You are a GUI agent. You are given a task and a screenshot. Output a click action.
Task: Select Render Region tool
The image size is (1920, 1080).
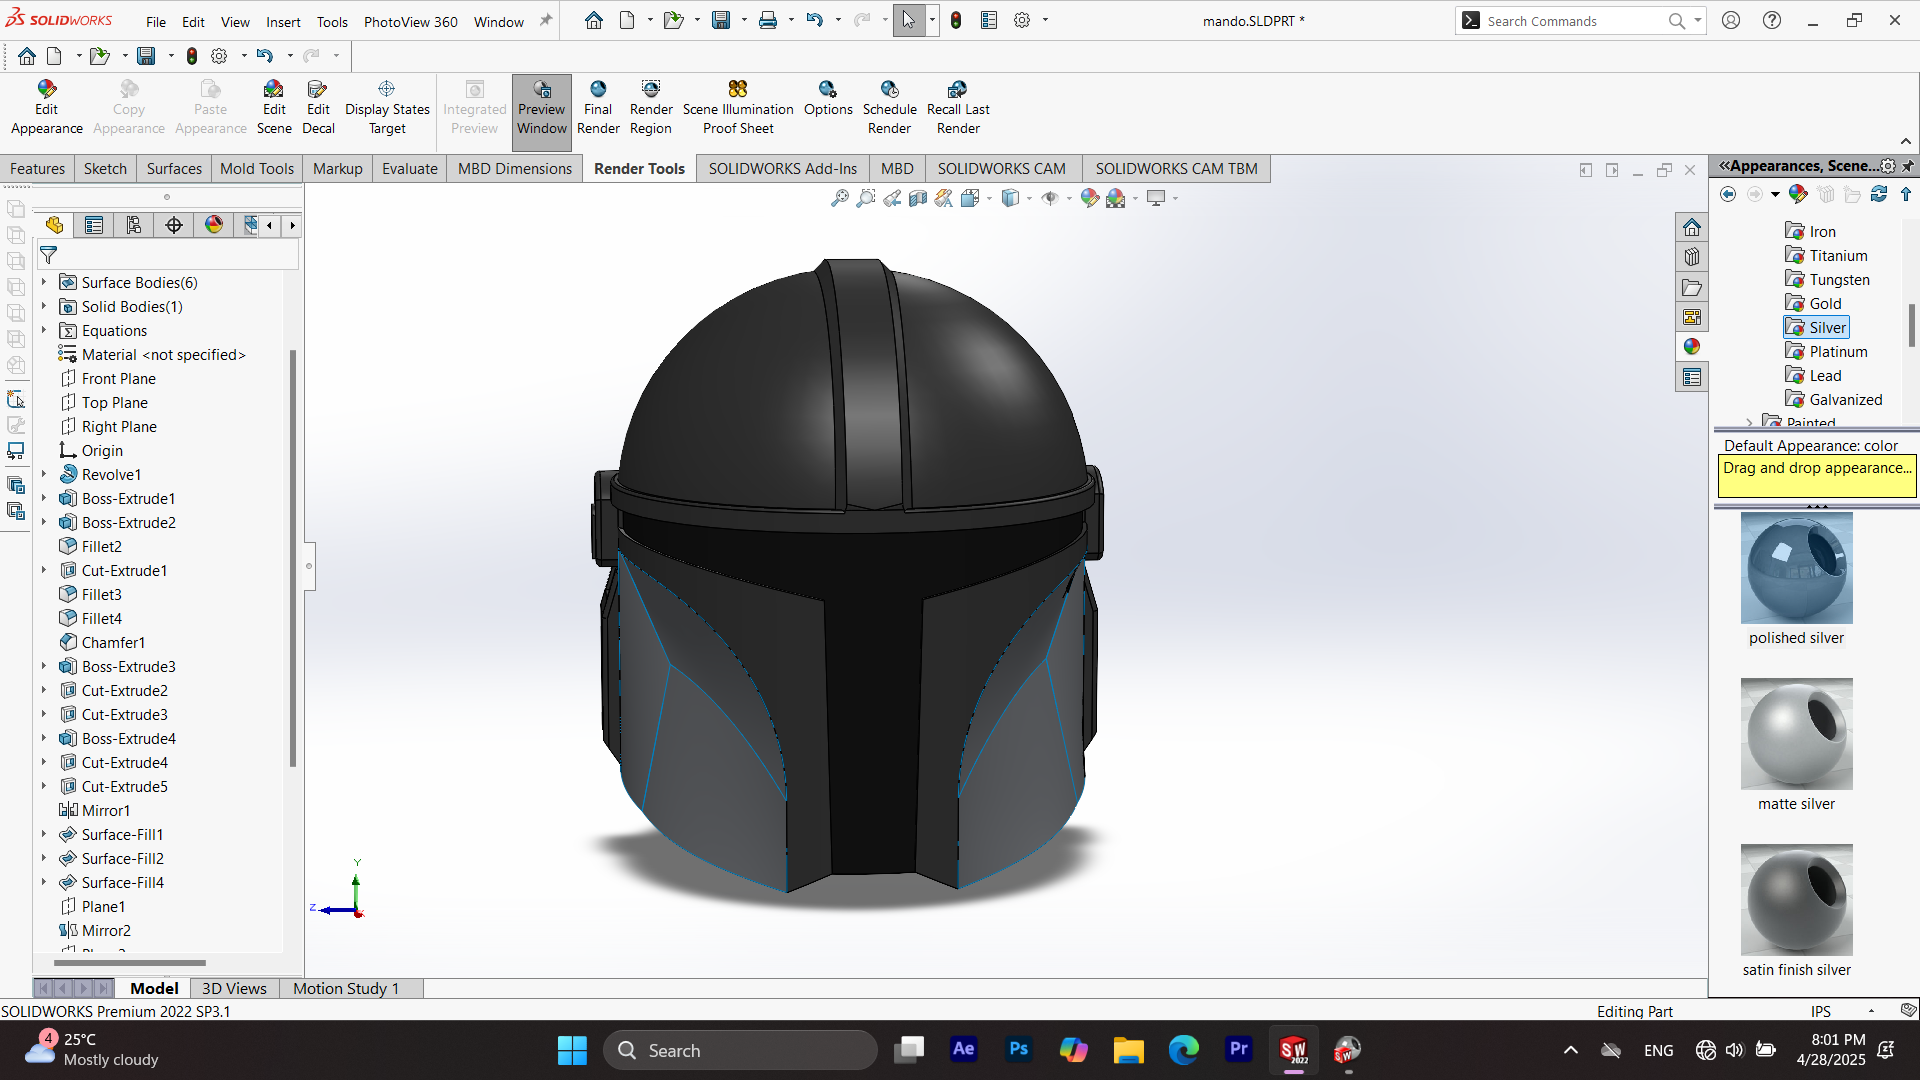click(x=651, y=108)
